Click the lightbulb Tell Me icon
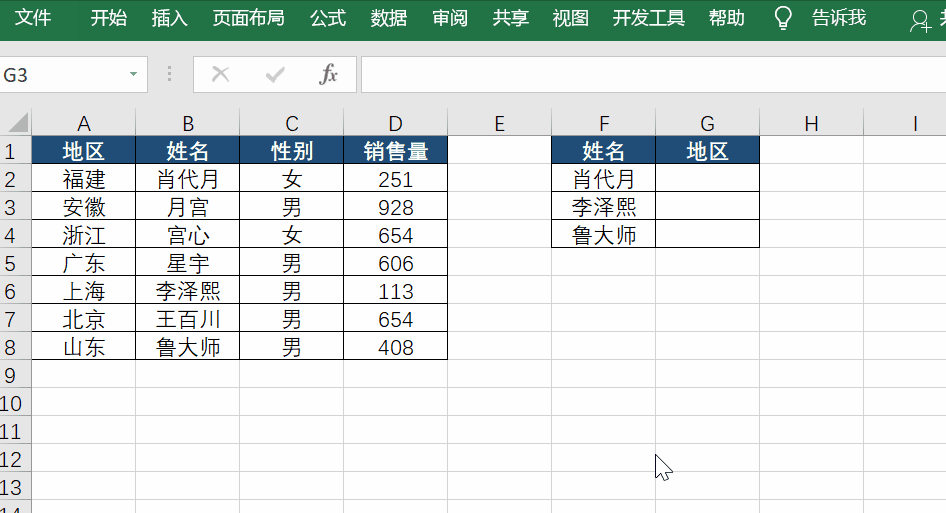 pos(783,18)
